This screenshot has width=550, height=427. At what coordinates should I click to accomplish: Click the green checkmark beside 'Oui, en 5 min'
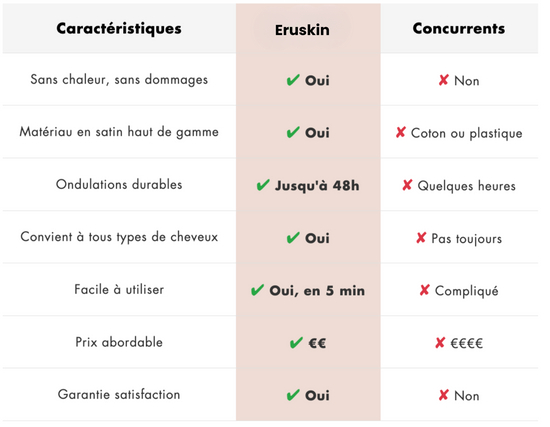257,290
